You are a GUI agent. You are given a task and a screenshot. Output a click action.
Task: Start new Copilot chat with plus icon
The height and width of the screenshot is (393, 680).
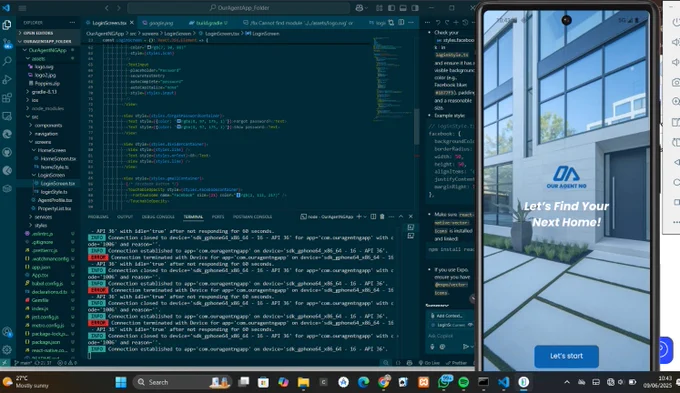456,22
